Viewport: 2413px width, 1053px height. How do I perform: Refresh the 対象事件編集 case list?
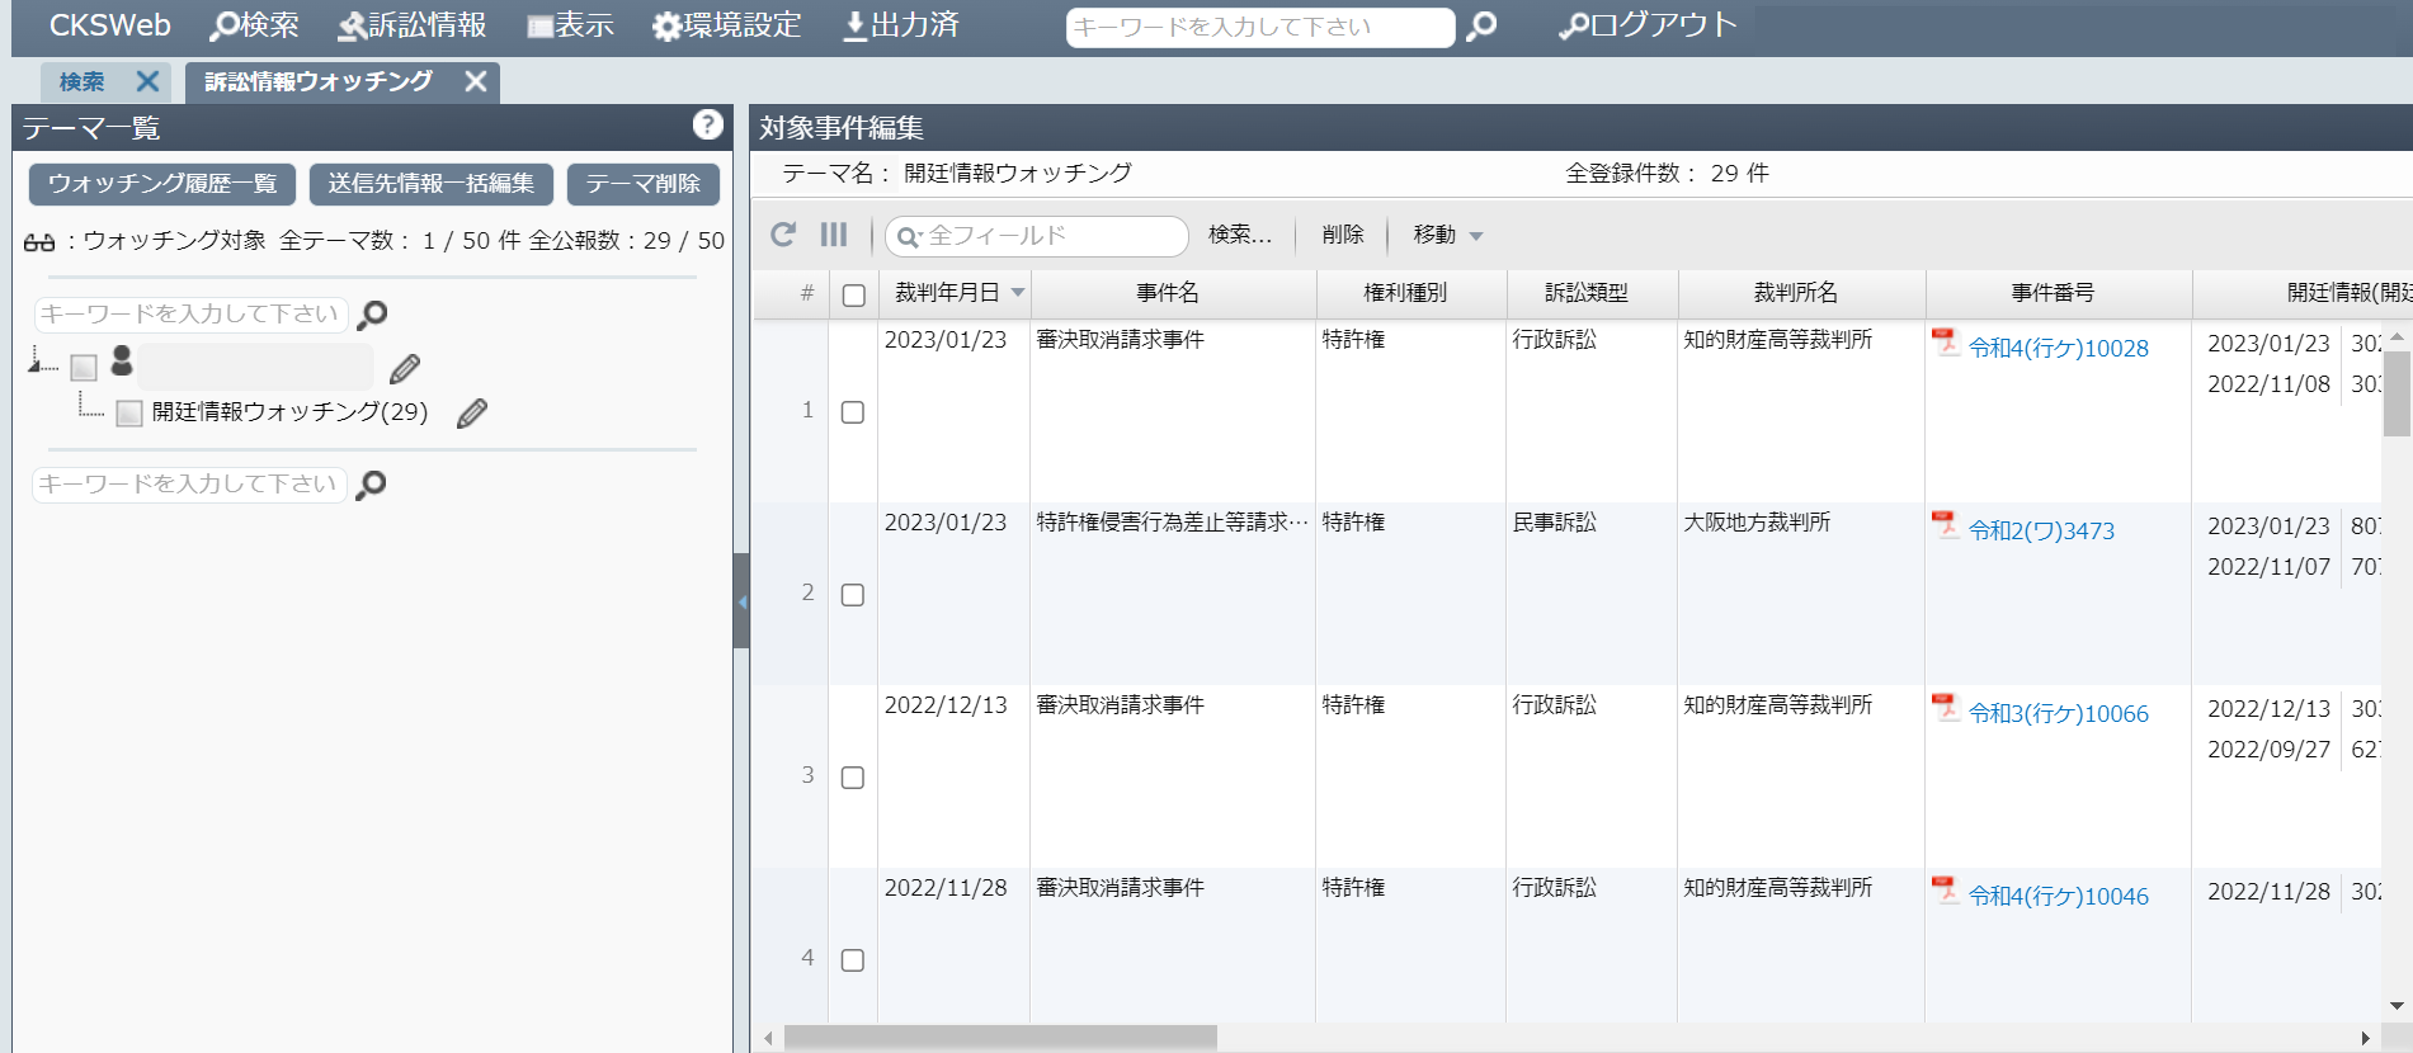(783, 236)
